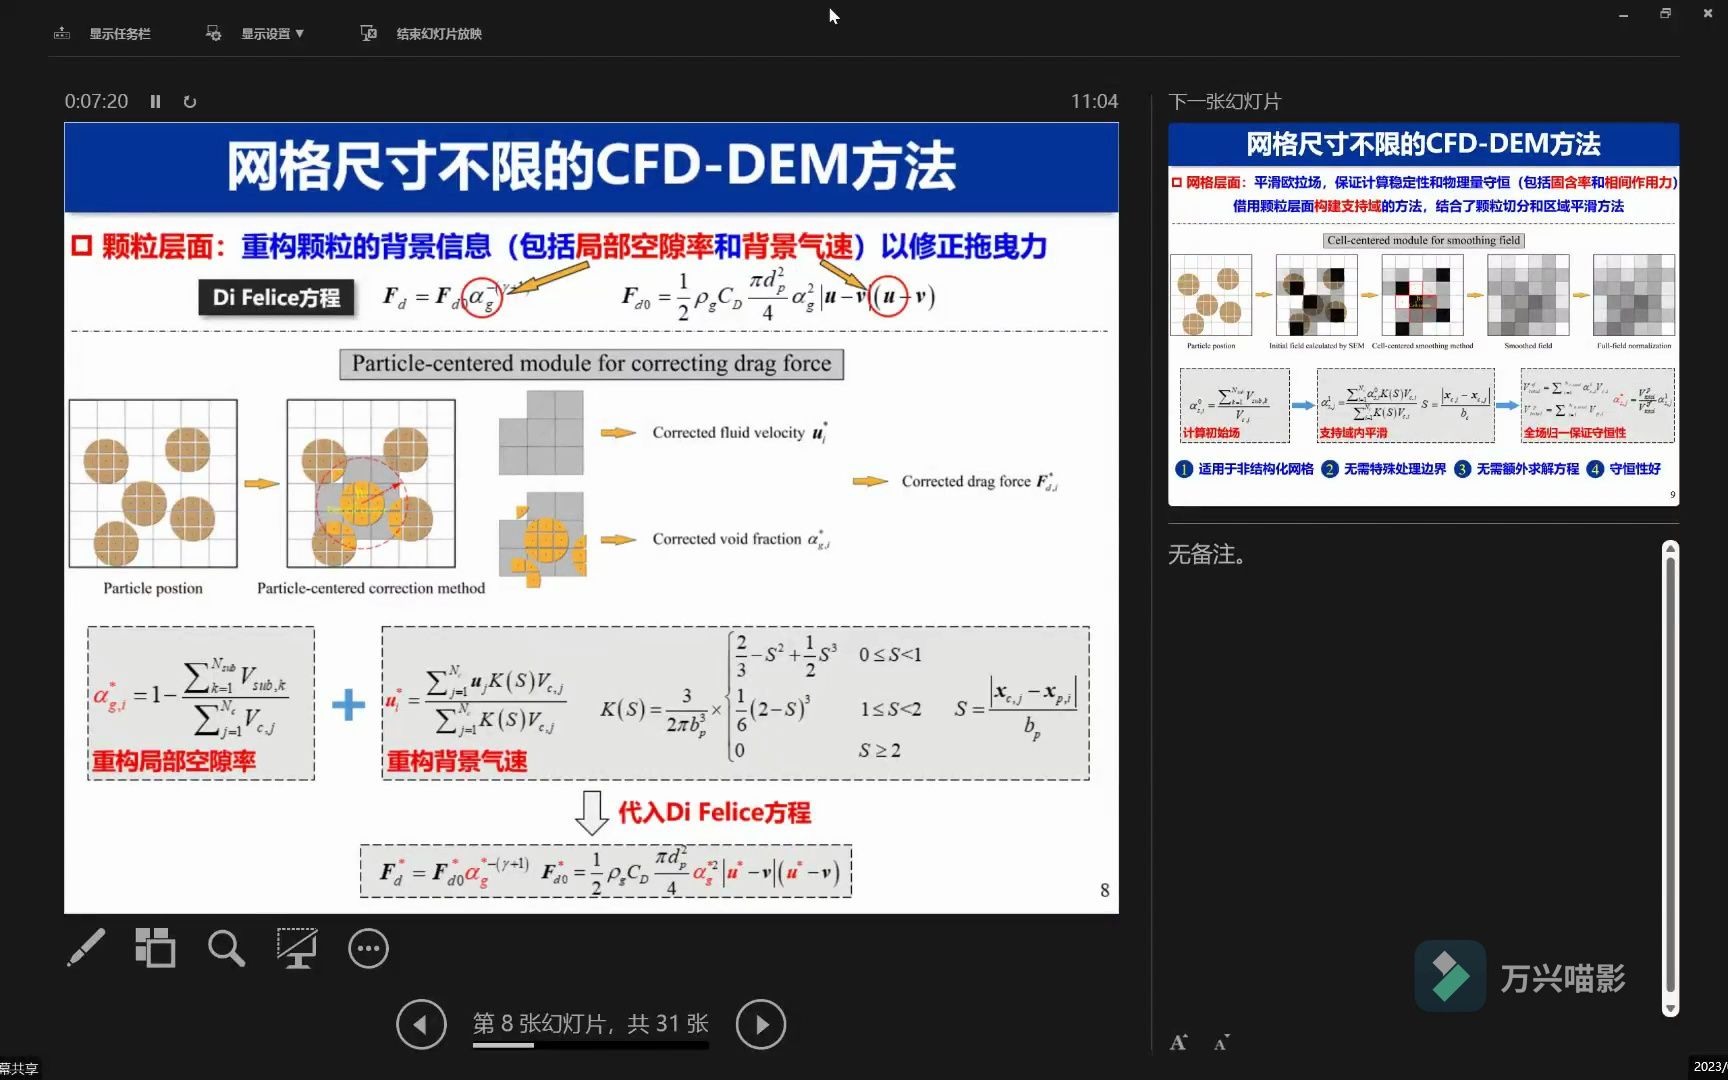The width and height of the screenshot is (1728, 1080).
Task: Increase notes font size with large A
Action: coord(1179,1042)
